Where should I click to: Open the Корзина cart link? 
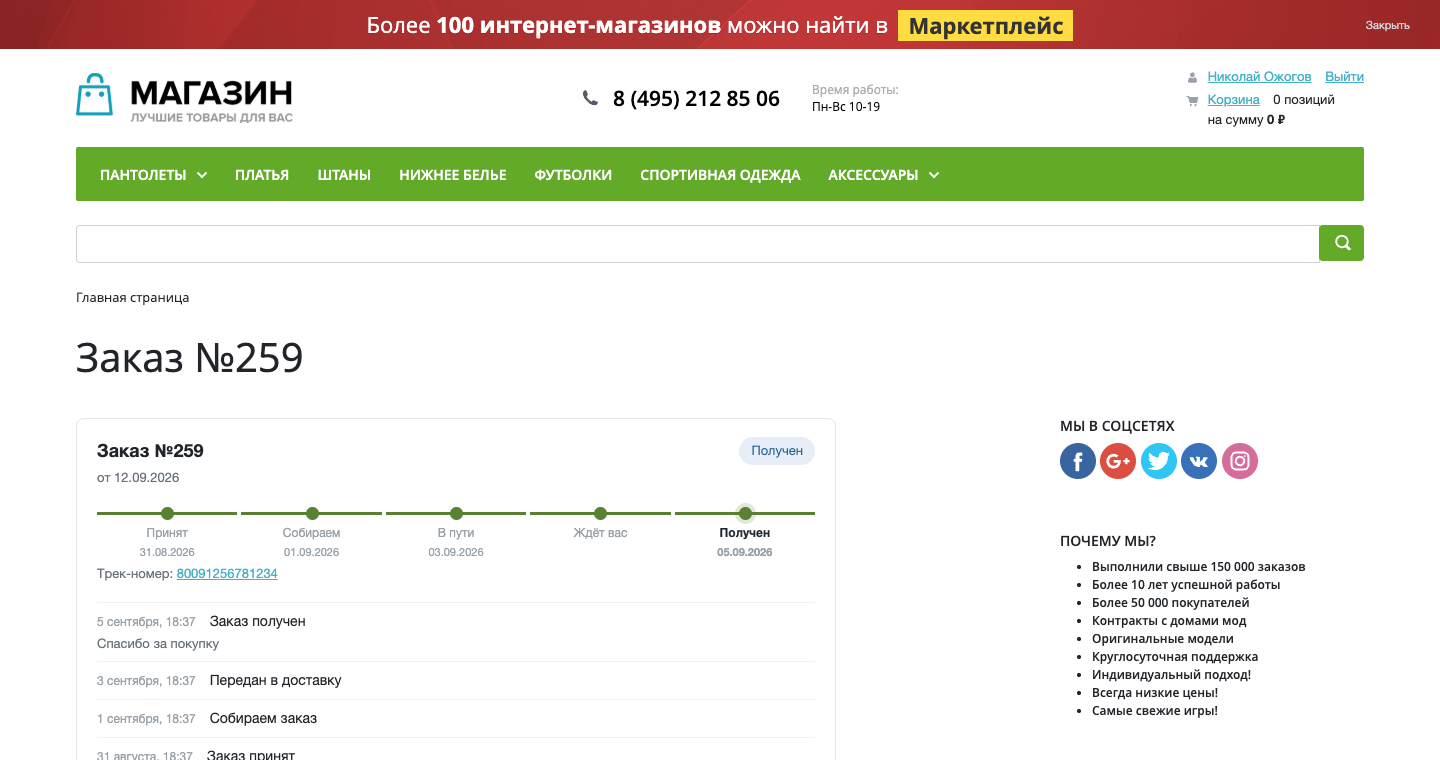1233,100
